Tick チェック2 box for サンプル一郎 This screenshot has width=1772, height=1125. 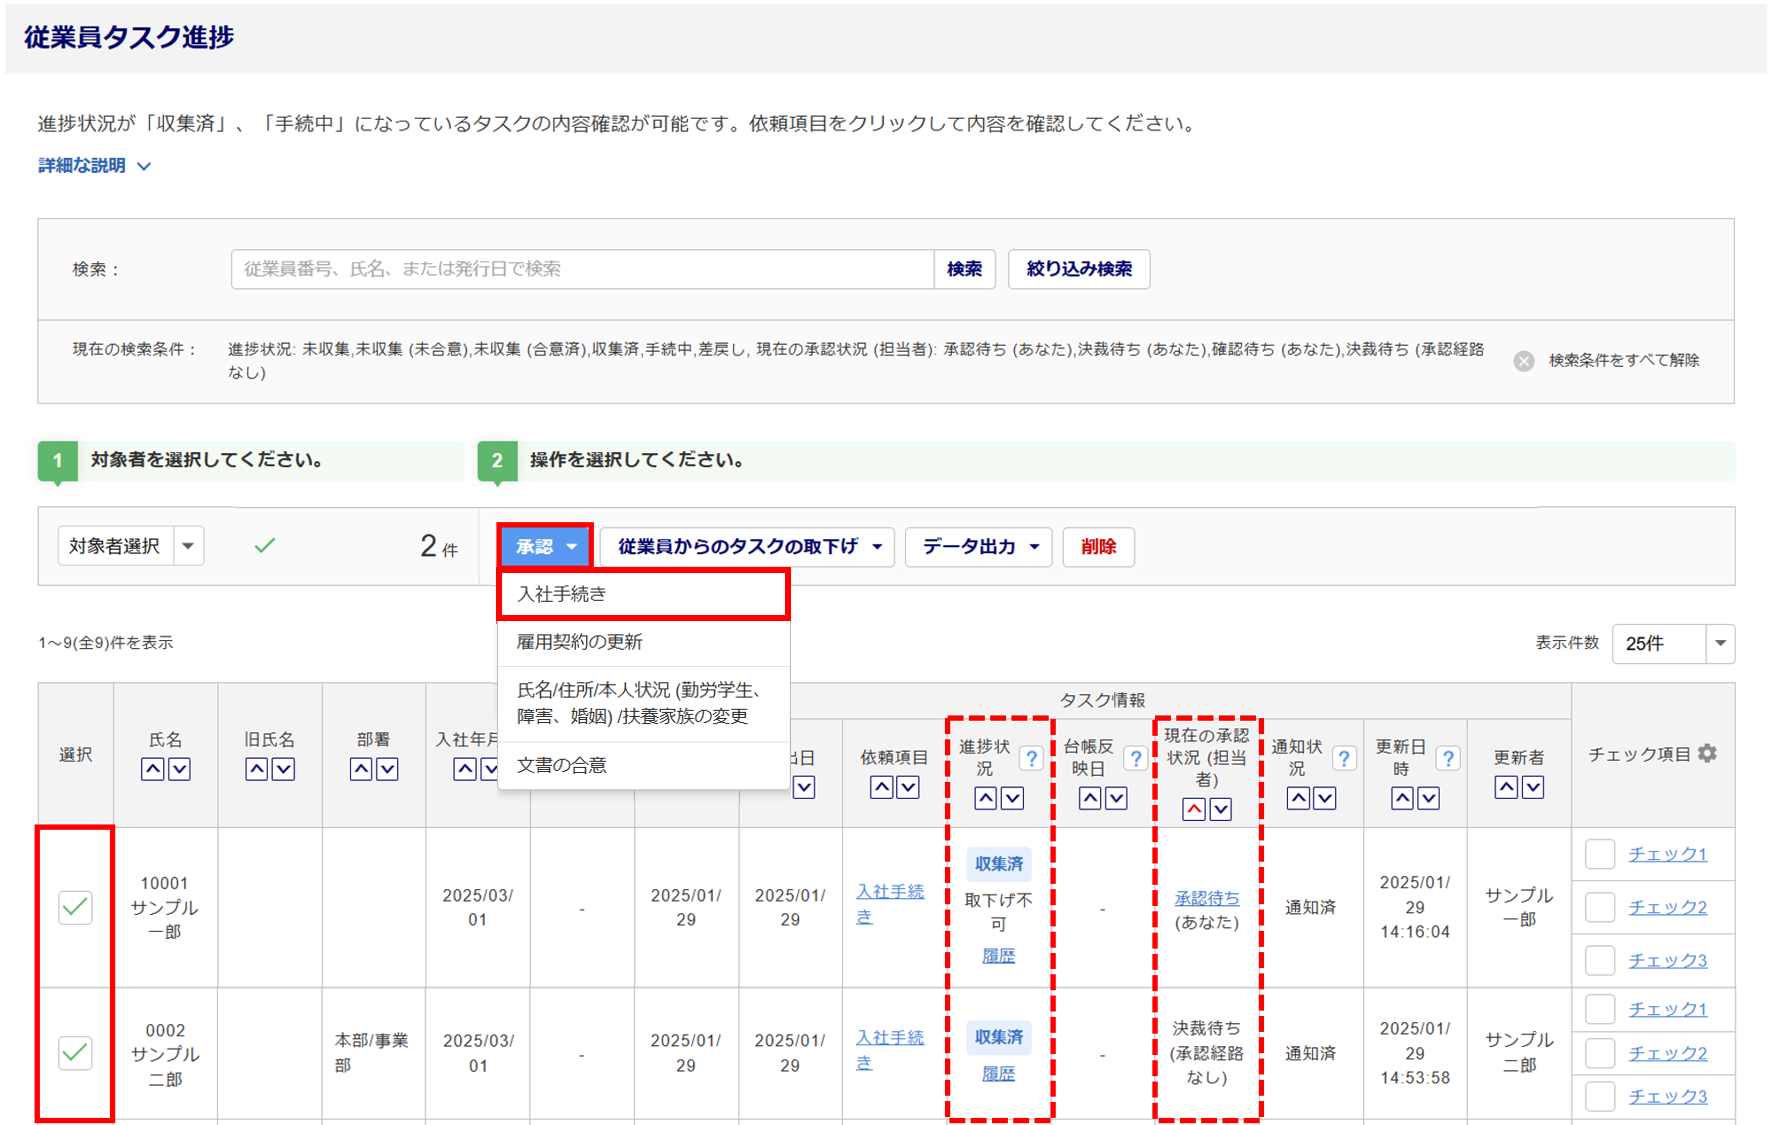(1600, 907)
